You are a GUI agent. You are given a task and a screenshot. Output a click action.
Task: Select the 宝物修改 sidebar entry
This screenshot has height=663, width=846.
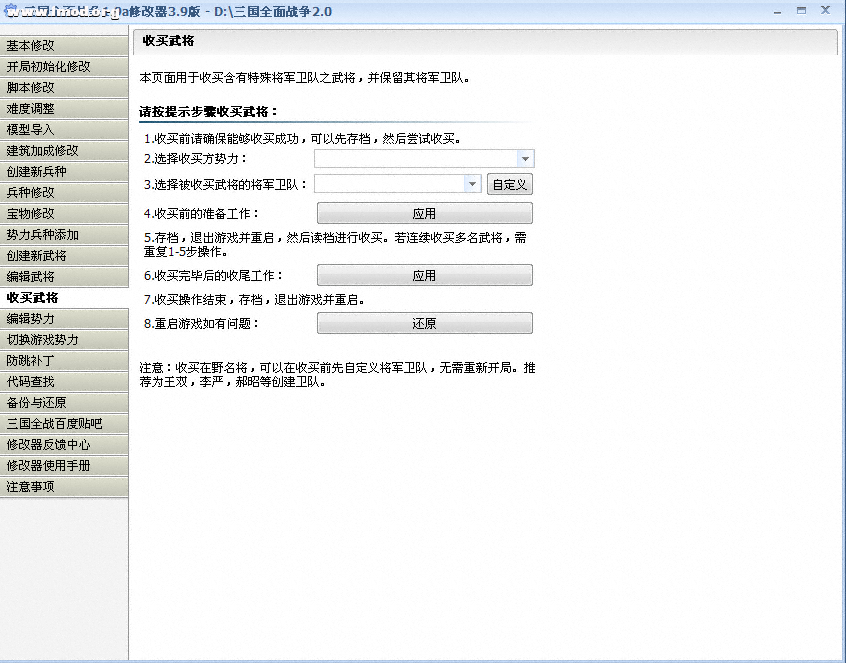coord(64,213)
